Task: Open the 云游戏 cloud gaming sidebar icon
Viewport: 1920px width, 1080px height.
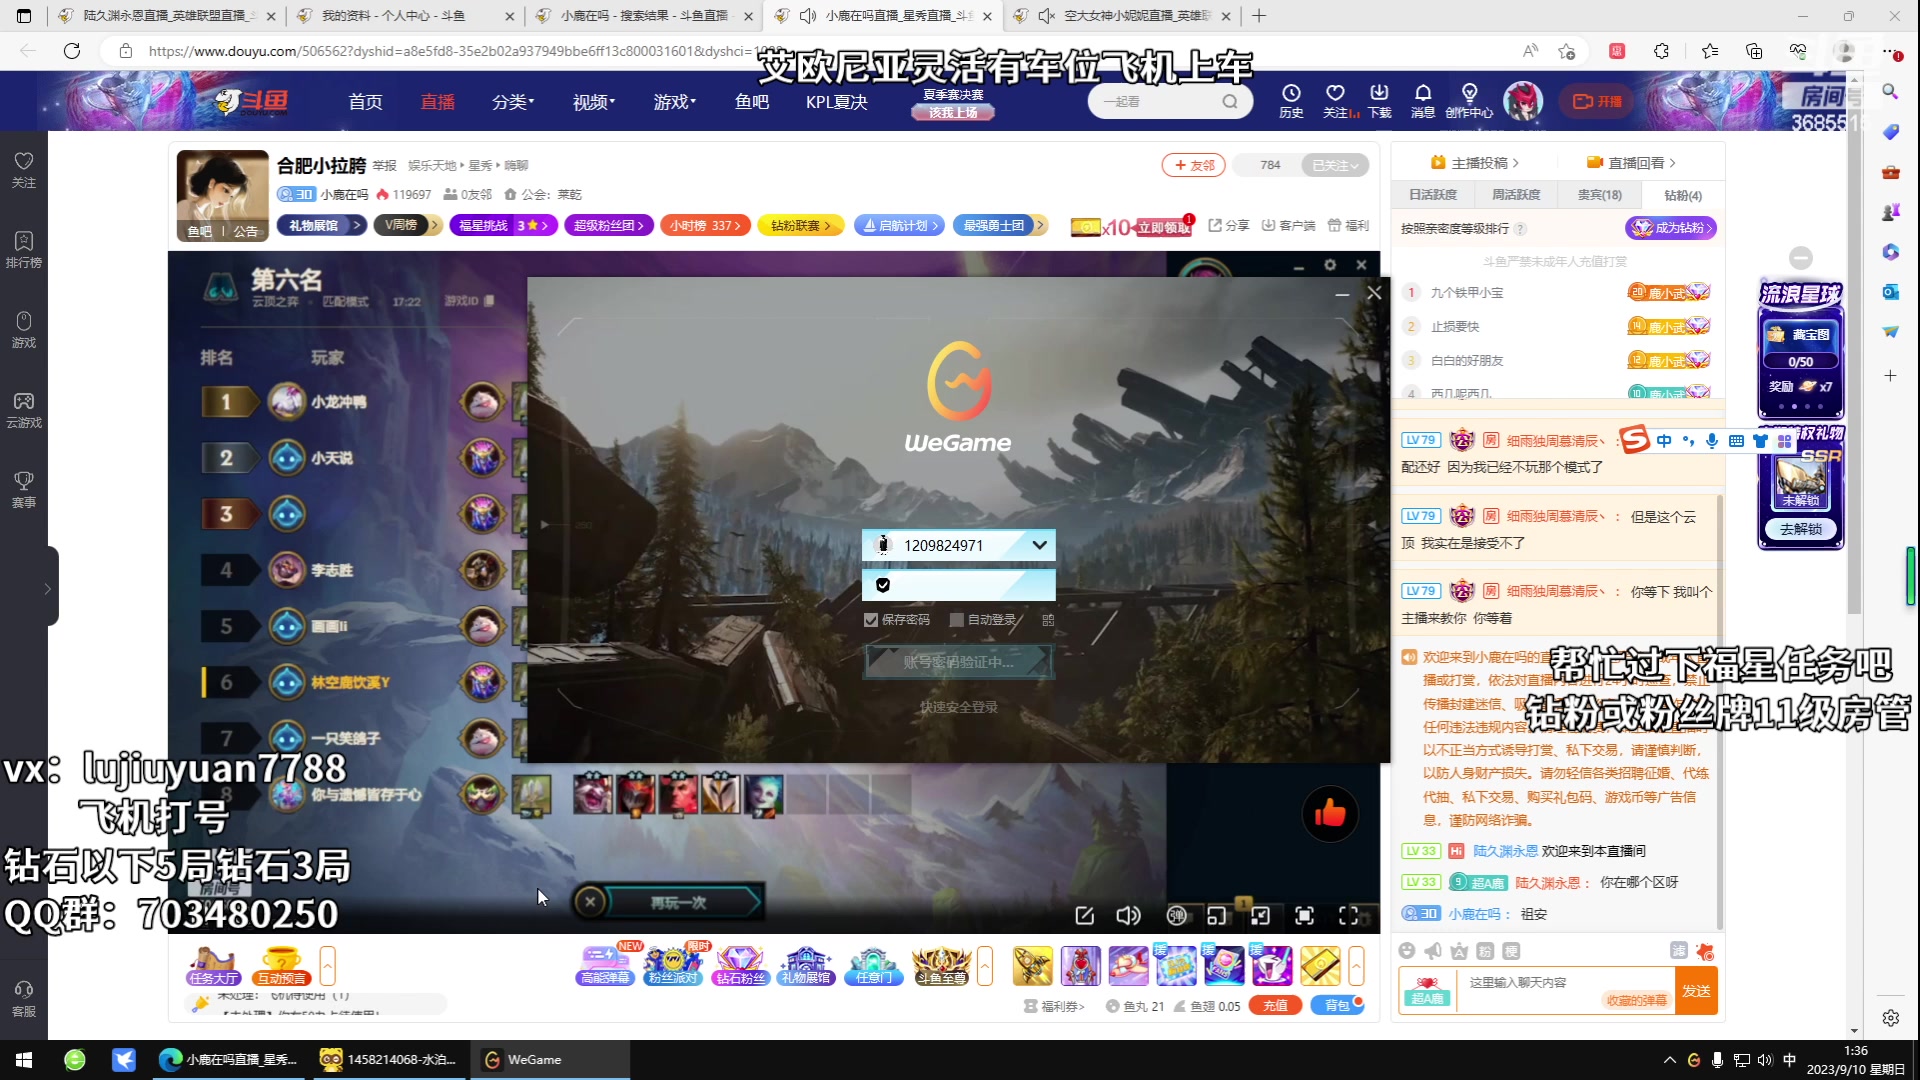Action: click(24, 410)
